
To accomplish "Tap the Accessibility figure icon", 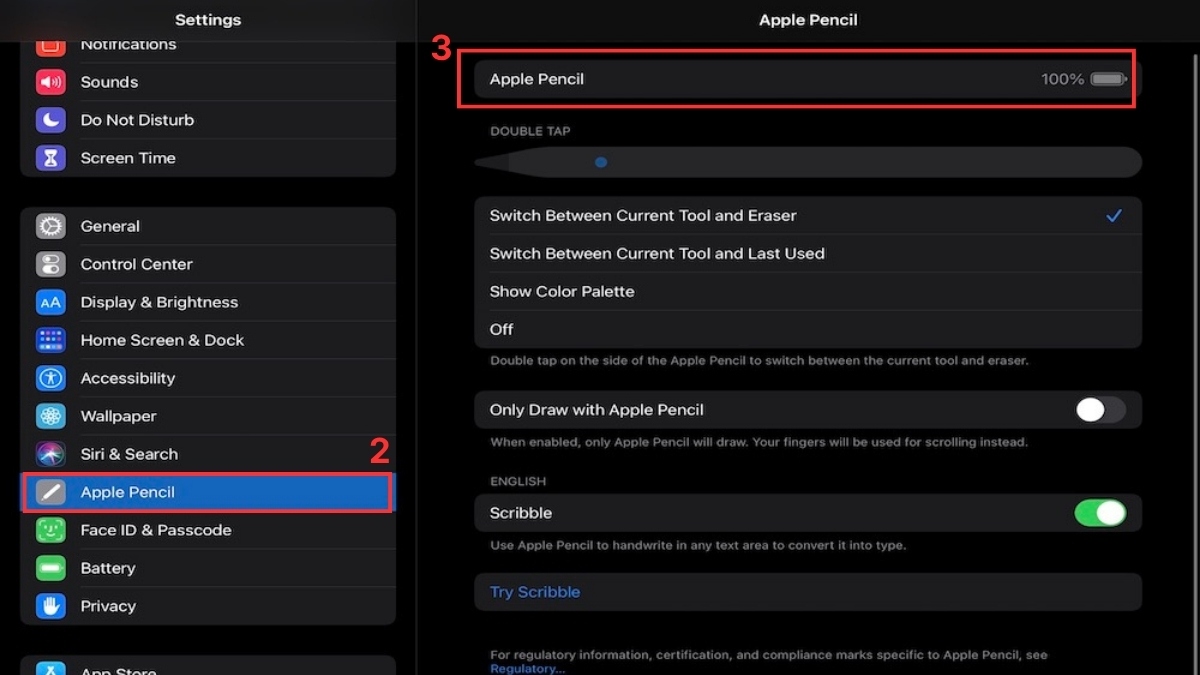I will click(51, 378).
